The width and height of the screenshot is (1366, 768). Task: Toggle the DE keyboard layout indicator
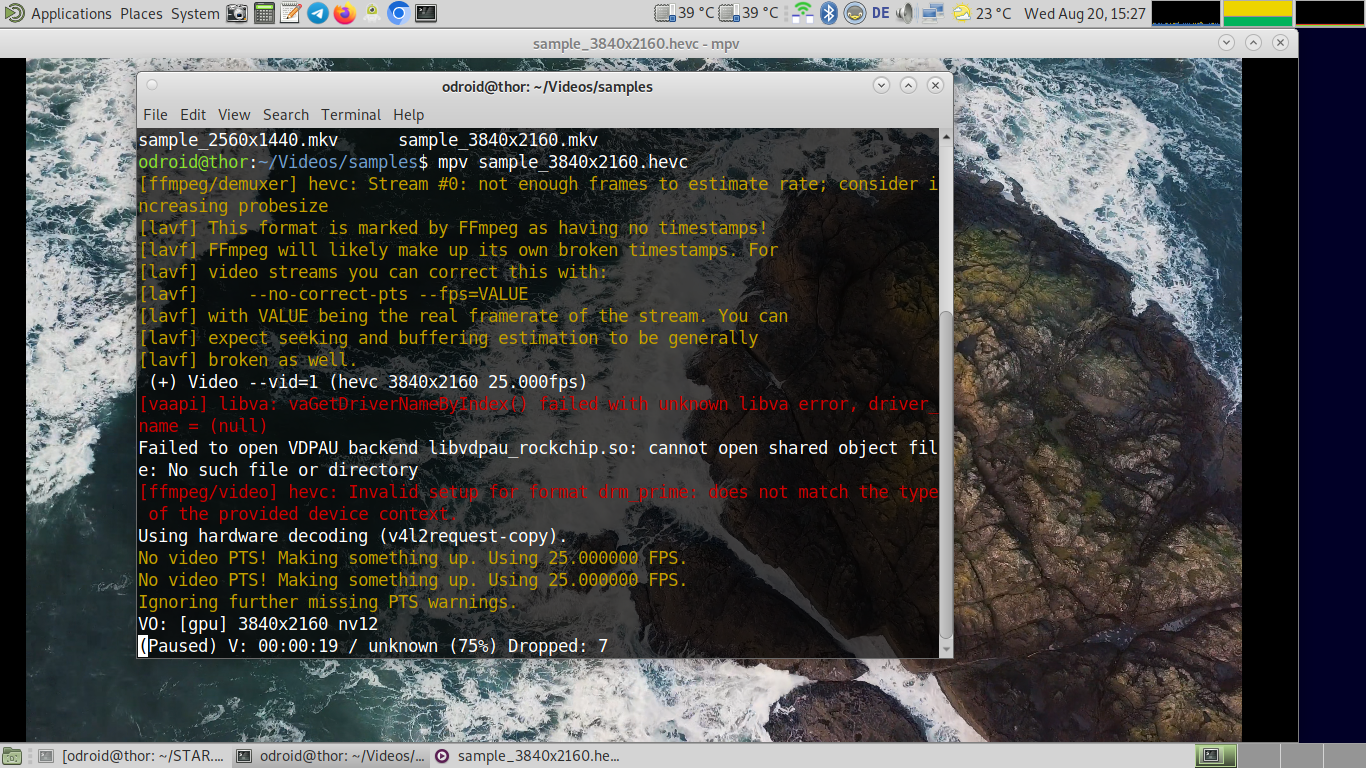coord(881,14)
